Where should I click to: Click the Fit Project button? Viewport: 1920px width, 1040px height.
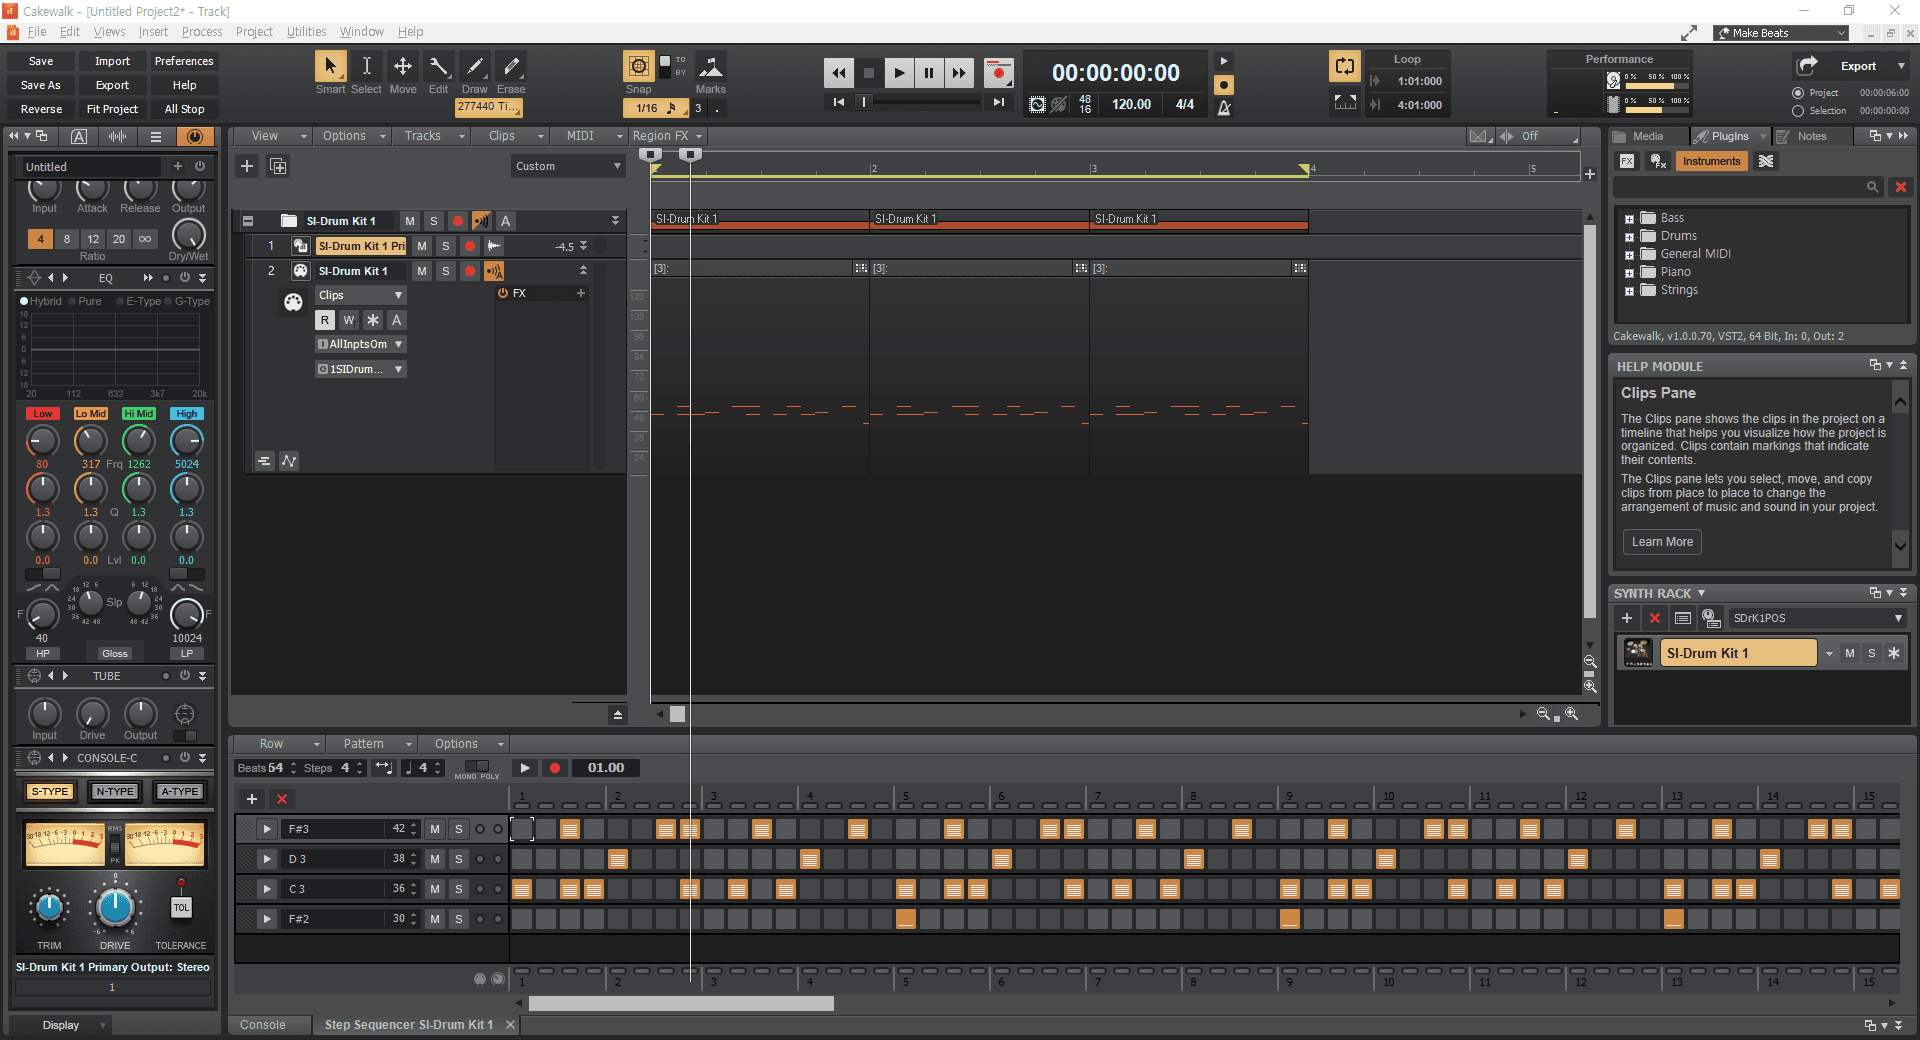112,109
